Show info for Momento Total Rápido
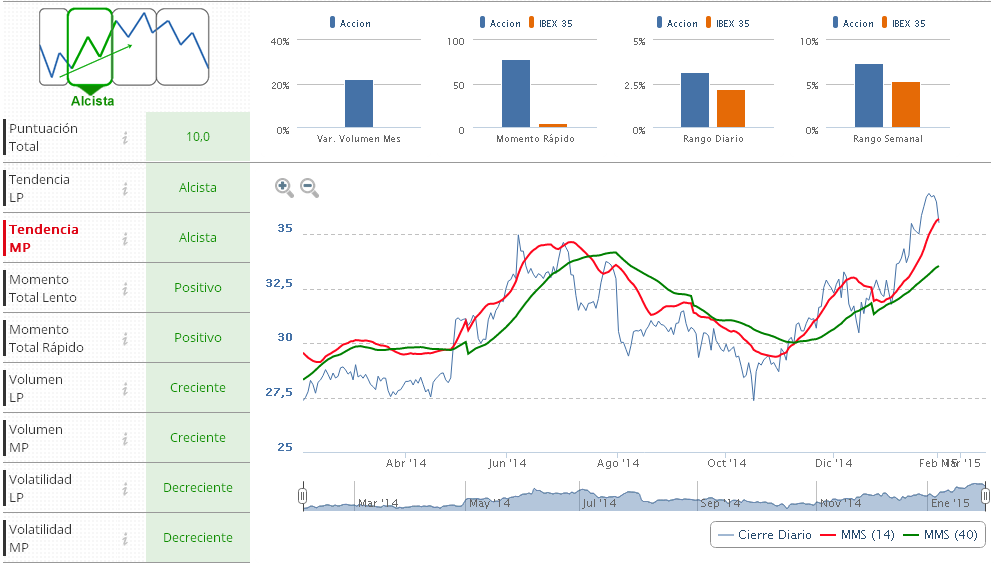The width and height of the screenshot is (994, 563). coord(125,338)
